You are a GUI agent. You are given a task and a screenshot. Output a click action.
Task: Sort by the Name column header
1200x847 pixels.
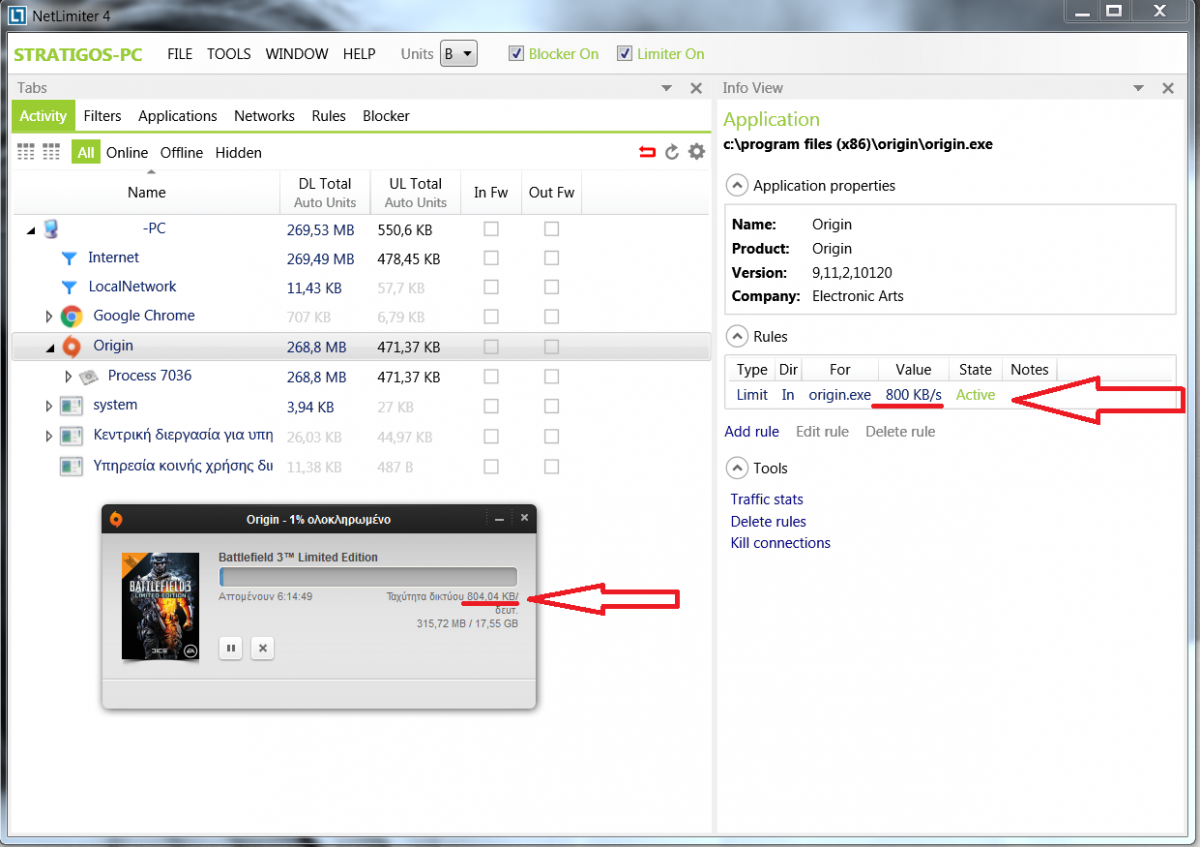(147, 192)
